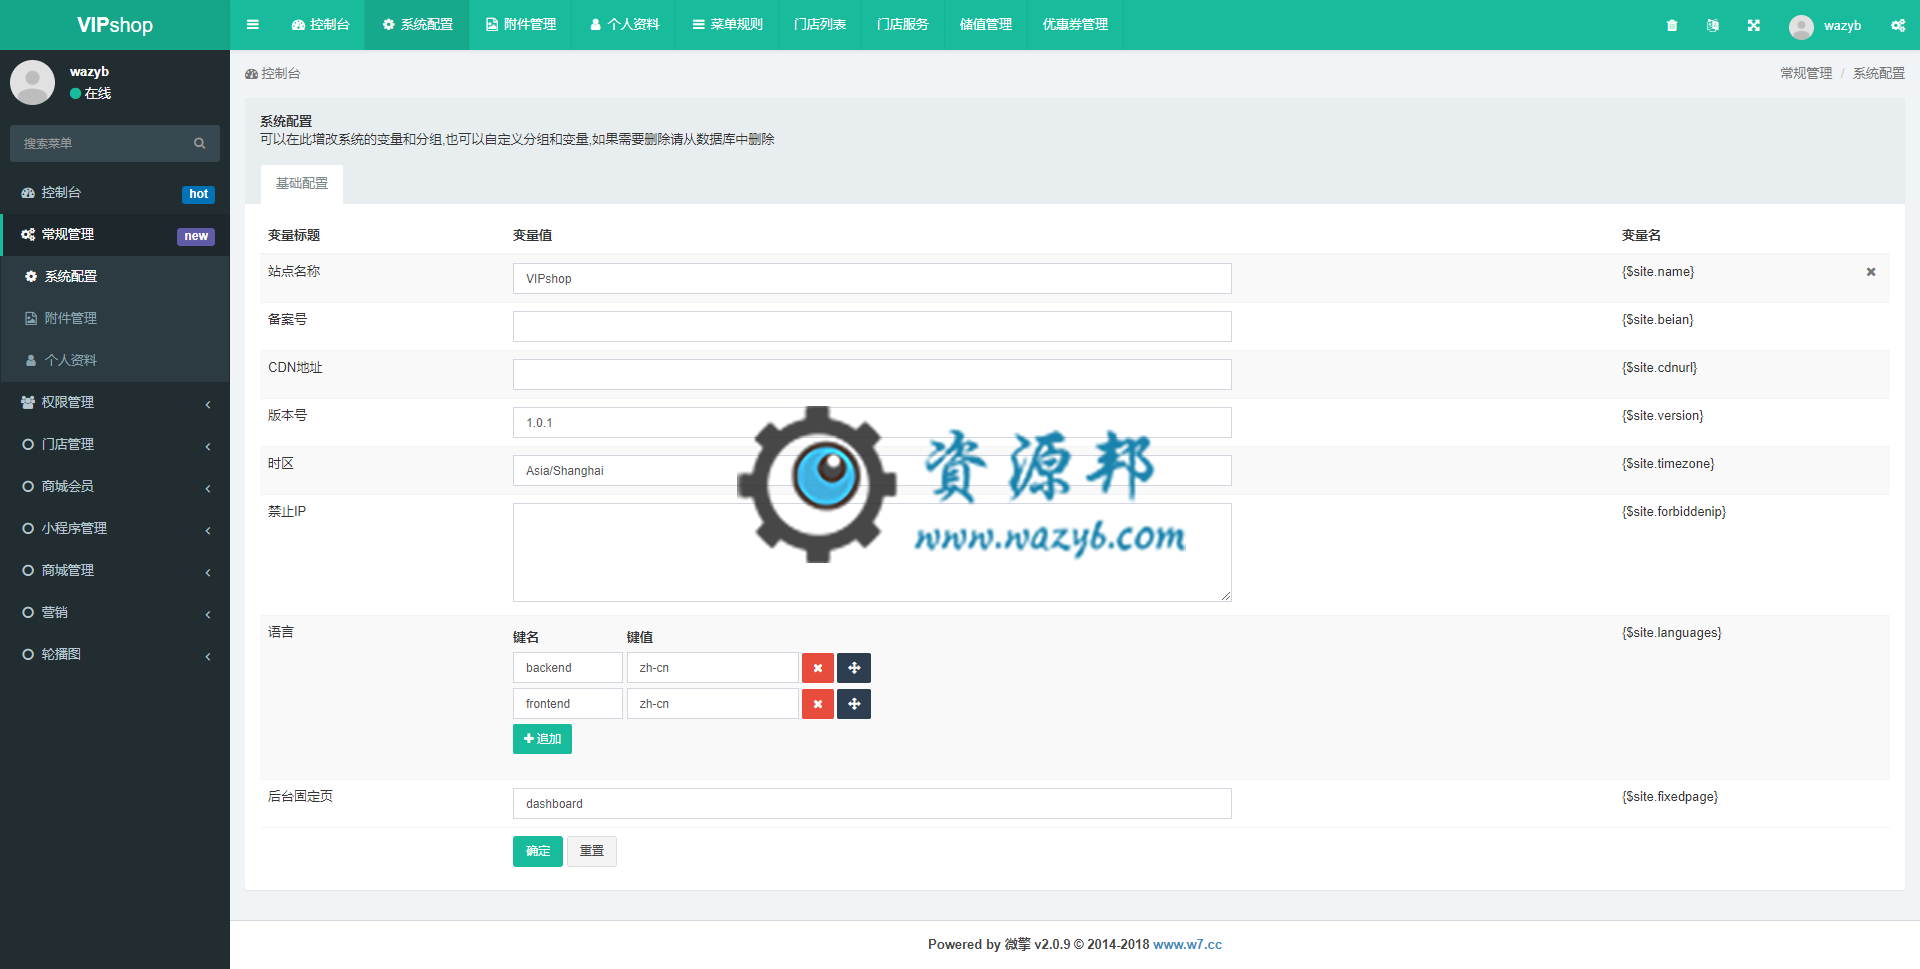Viewport: 1920px width, 969px height.
Task: Collapse 常规管理 sidebar group
Action: (x=115, y=235)
